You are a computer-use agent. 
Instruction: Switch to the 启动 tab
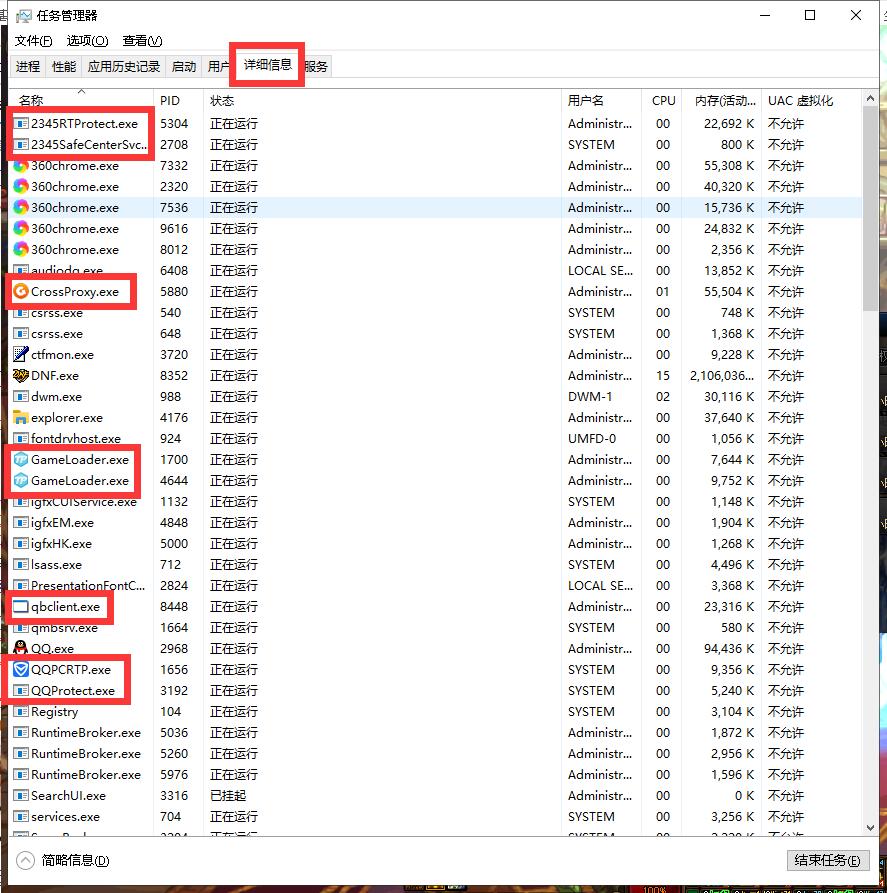click(x=184, y=67)
